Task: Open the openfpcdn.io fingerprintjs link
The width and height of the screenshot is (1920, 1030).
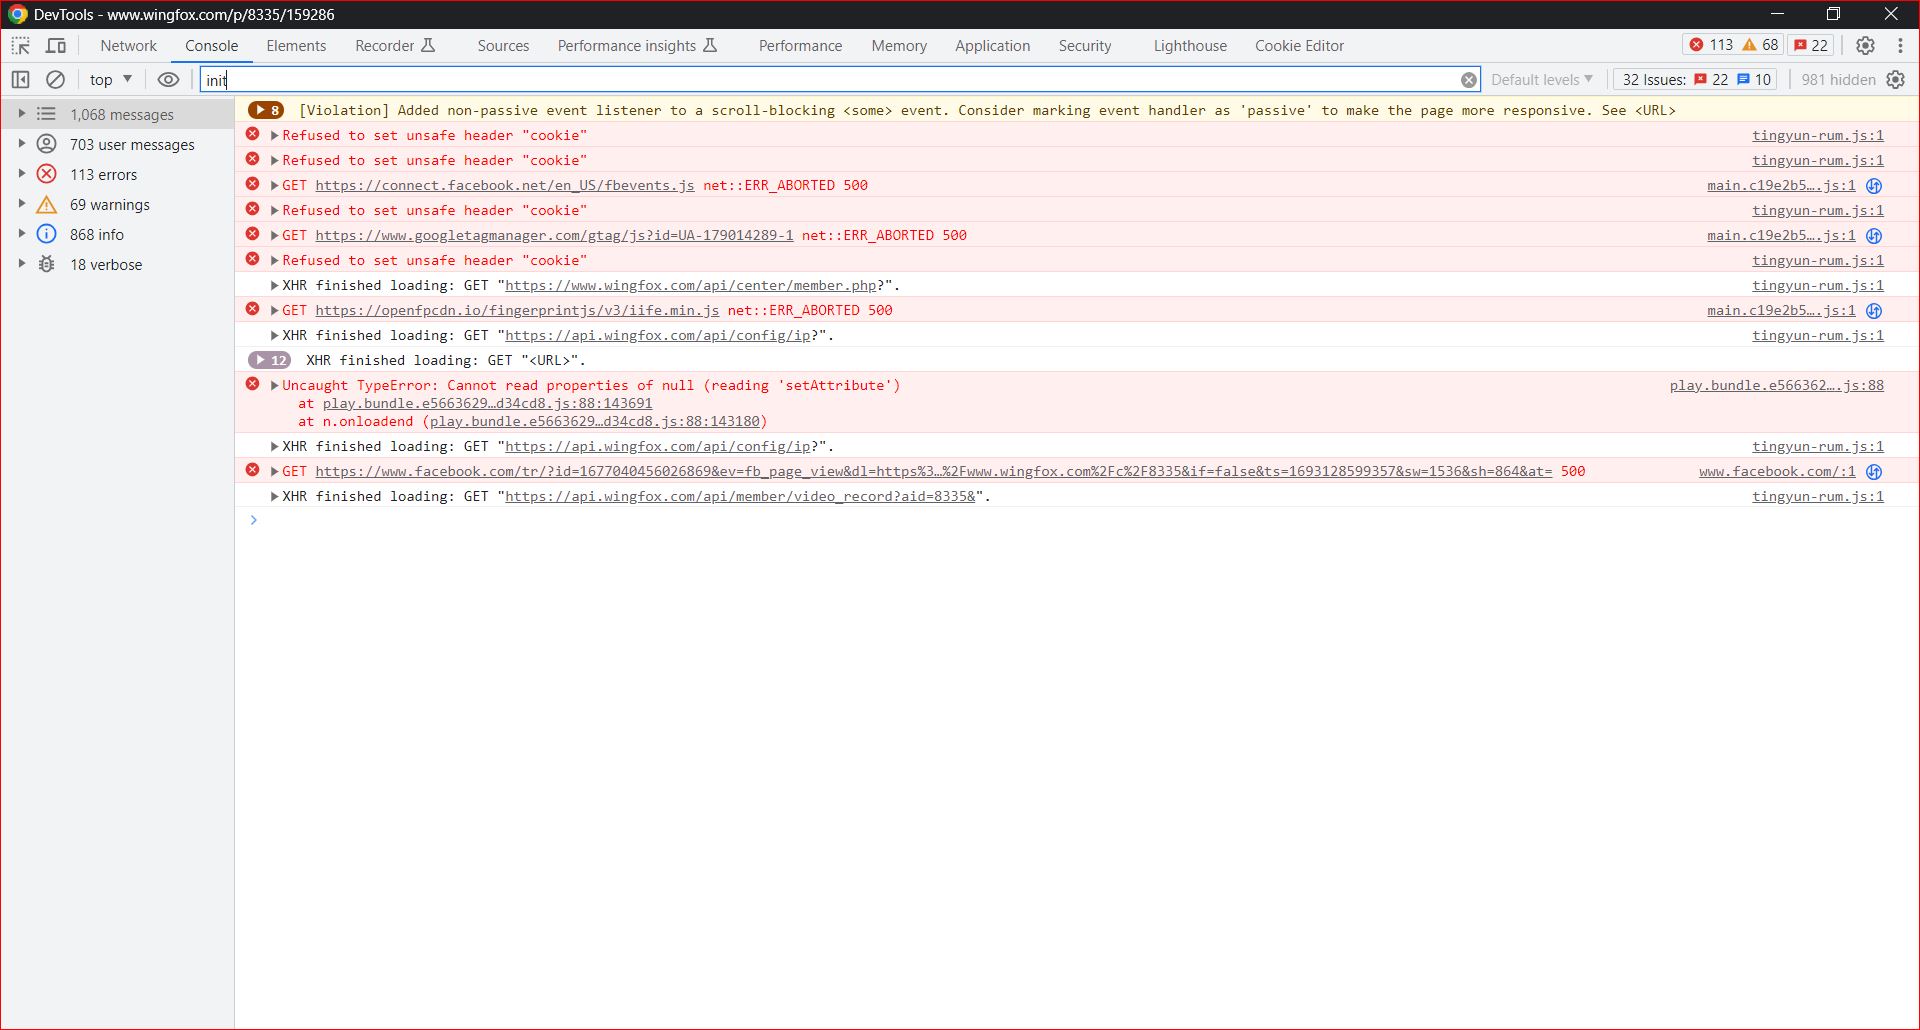Action: pos(517,310)
